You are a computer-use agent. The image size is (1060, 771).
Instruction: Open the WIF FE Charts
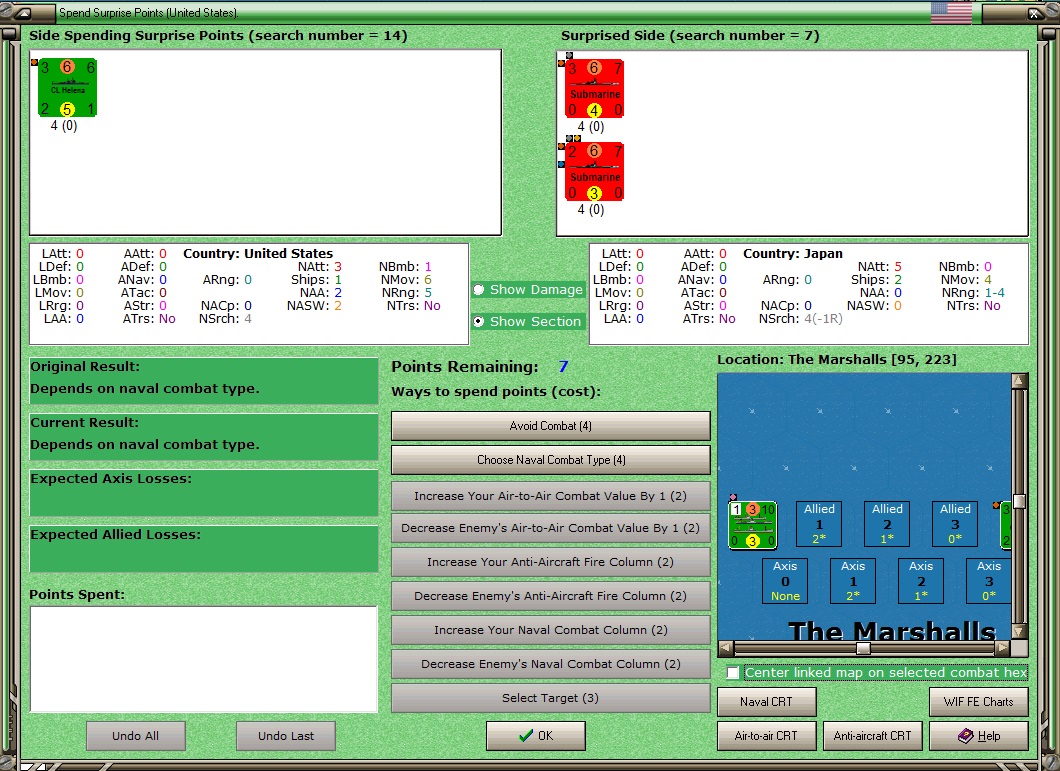979,702
